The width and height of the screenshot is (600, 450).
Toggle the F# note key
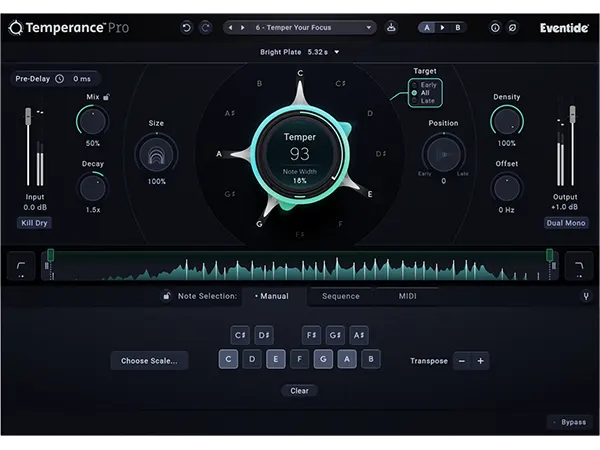(x=311, y=335)
